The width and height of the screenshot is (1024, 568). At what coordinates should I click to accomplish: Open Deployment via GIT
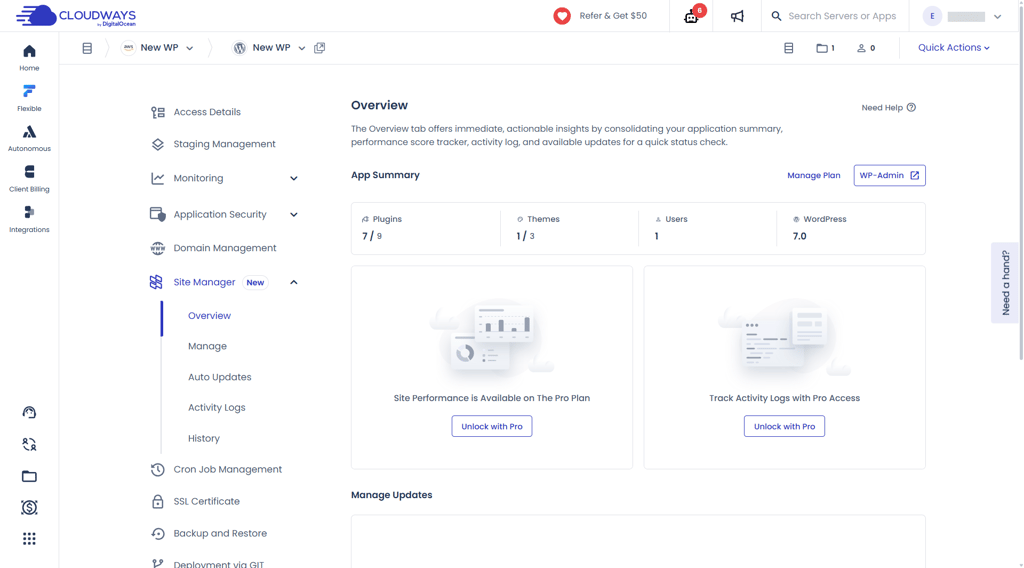(218, 564)
